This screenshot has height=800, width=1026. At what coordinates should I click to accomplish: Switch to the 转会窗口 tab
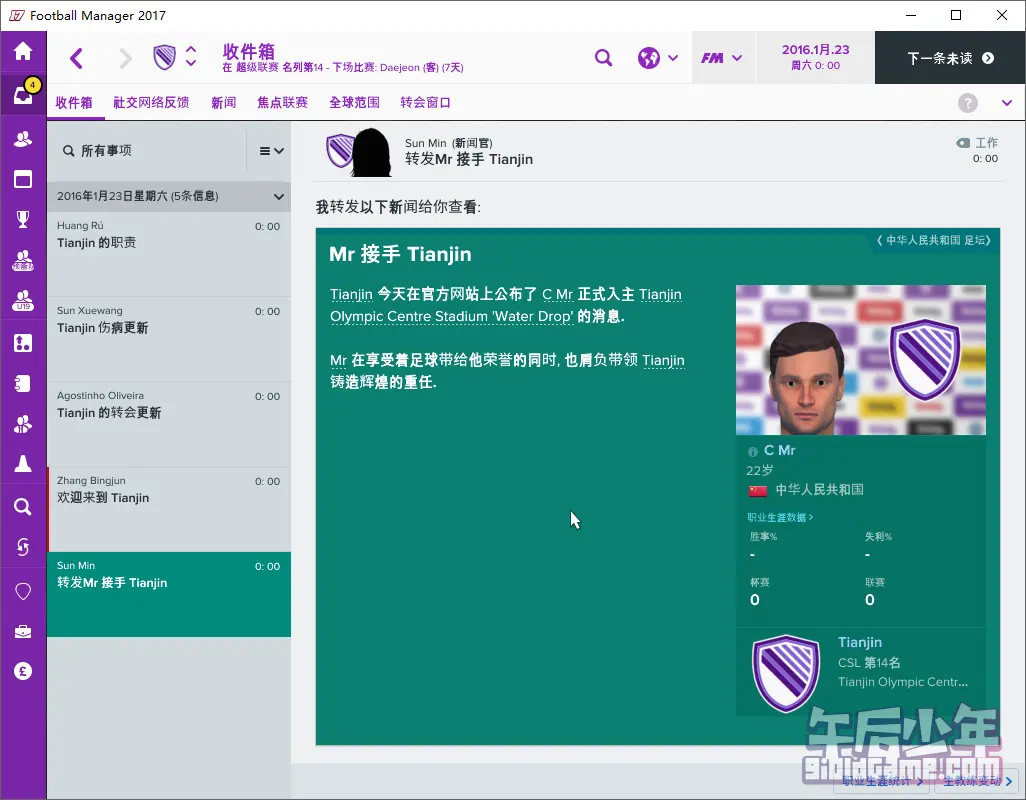[425, 103]
